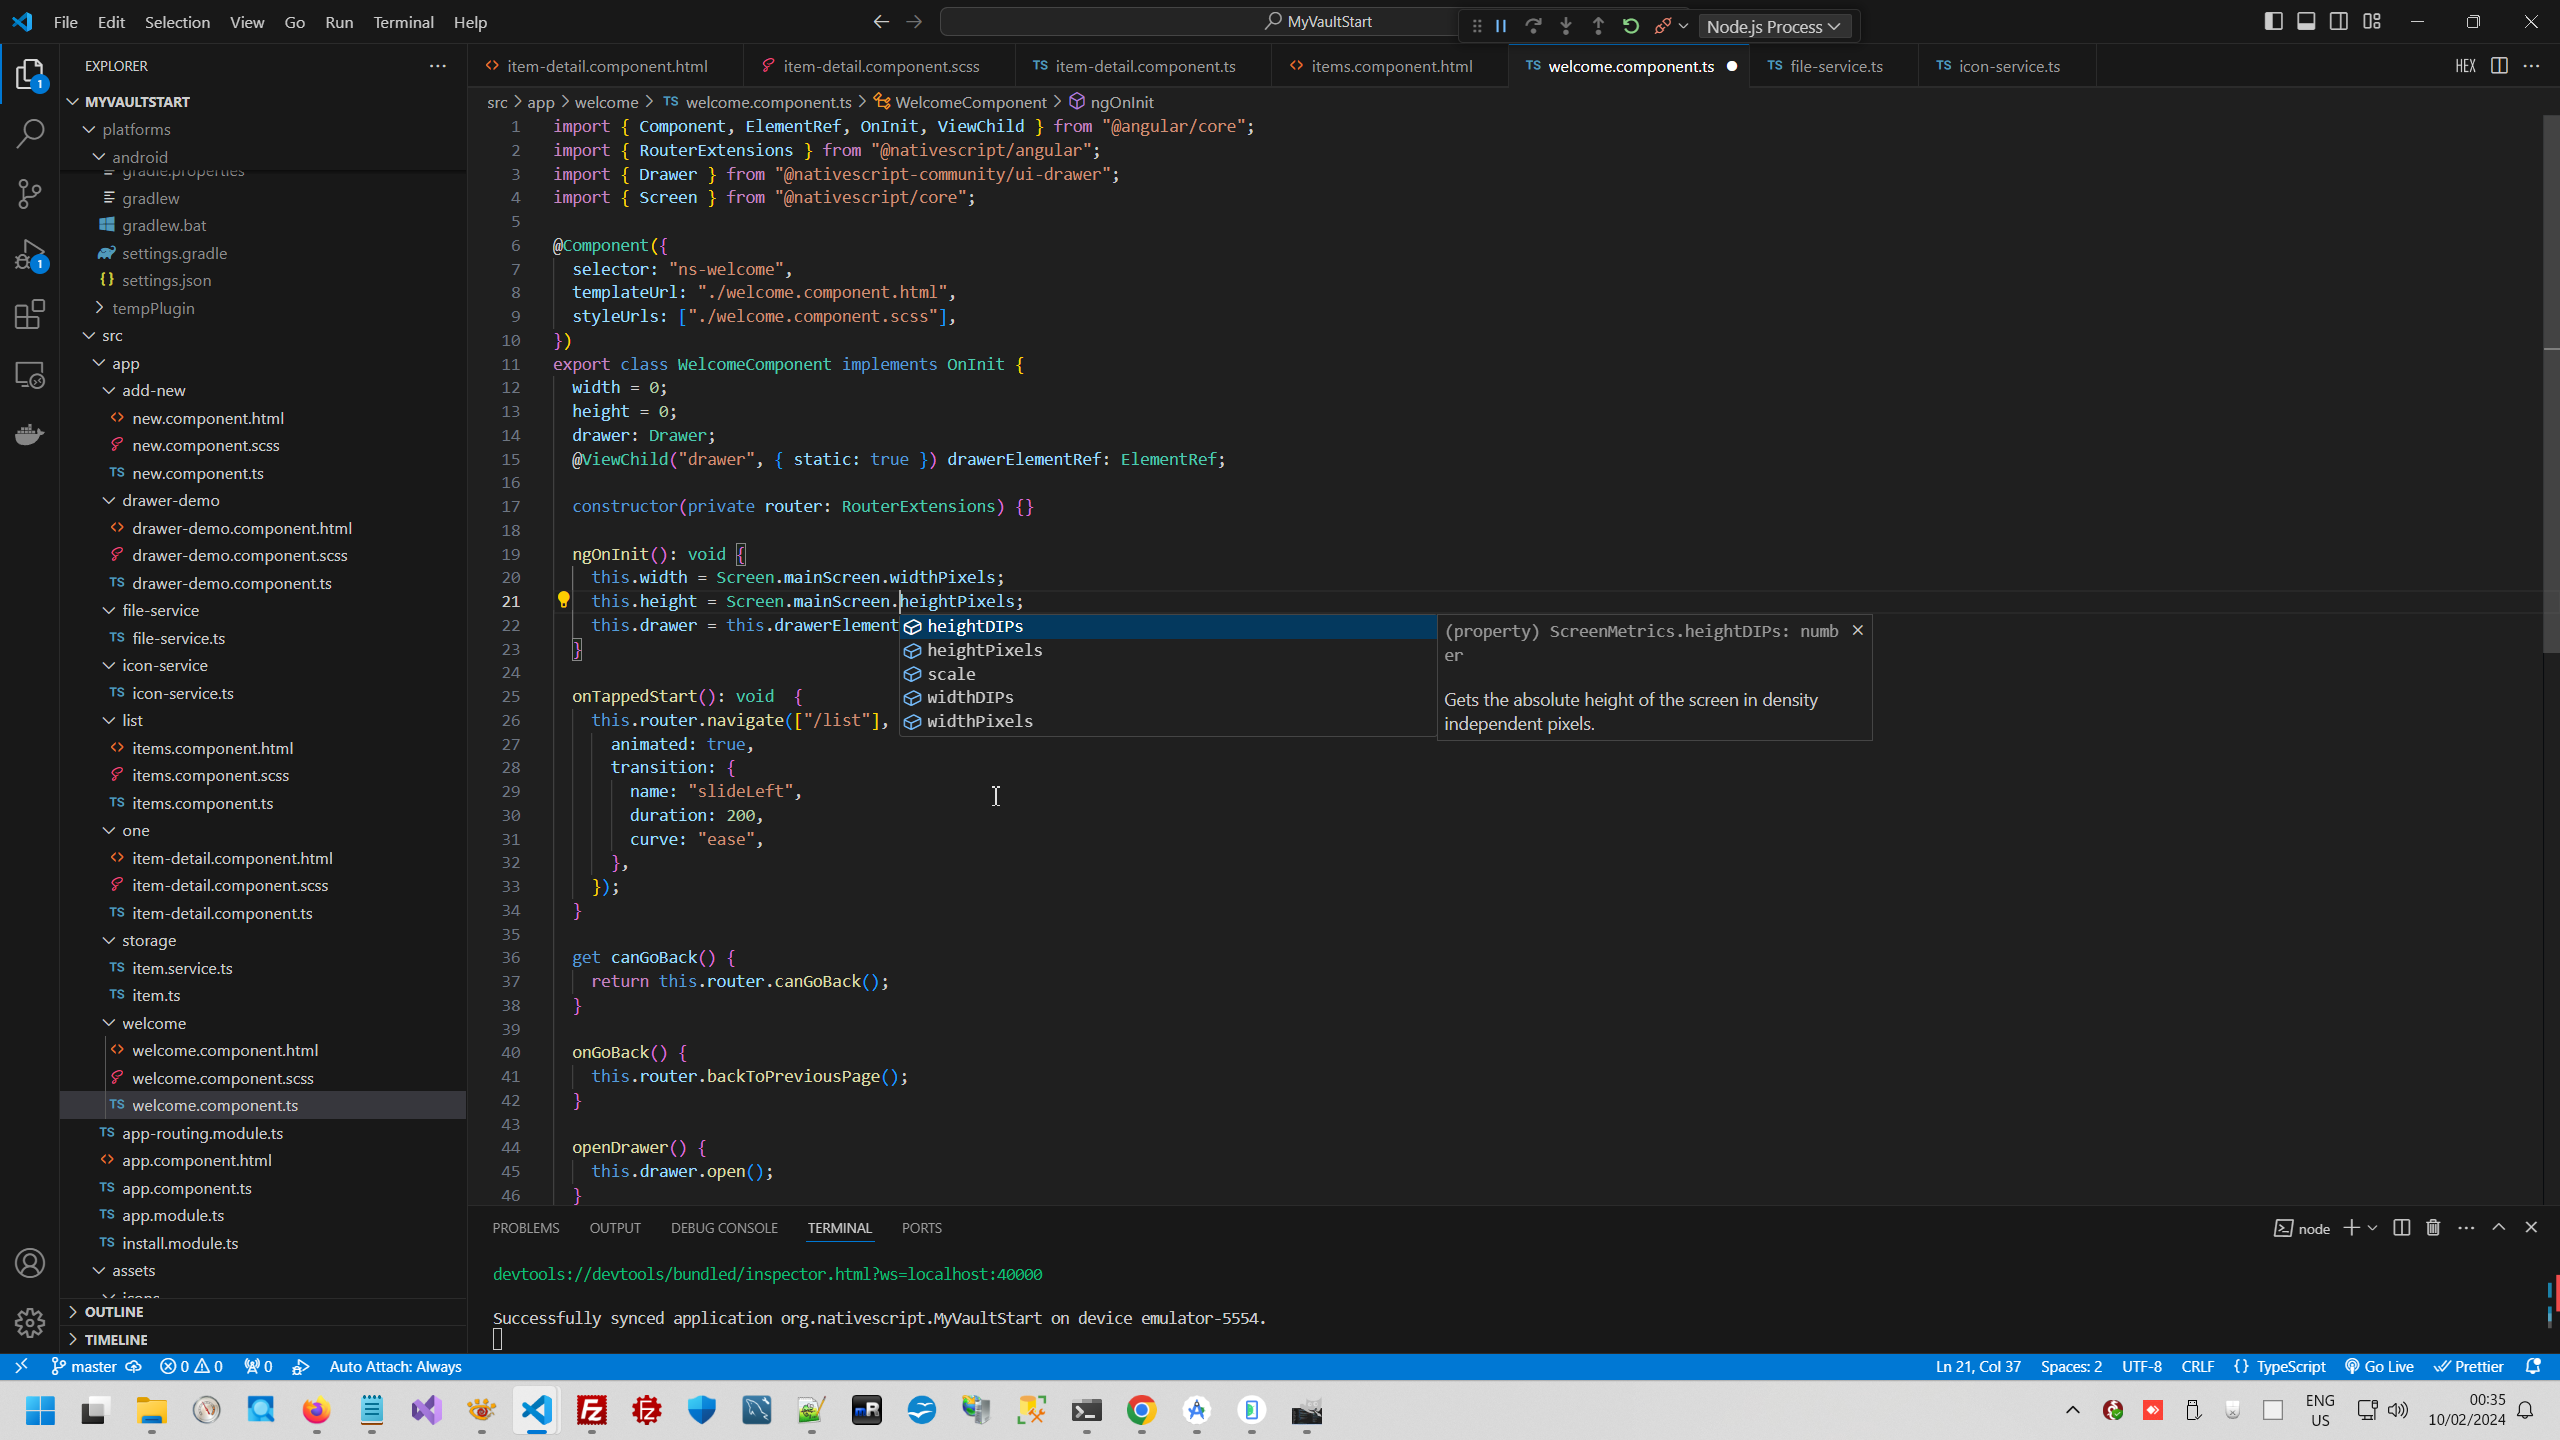The width and height of the screenshot is (2560, 1440).
Task: Toggle the secondary side bar
Action: (x=2340, y=20)
